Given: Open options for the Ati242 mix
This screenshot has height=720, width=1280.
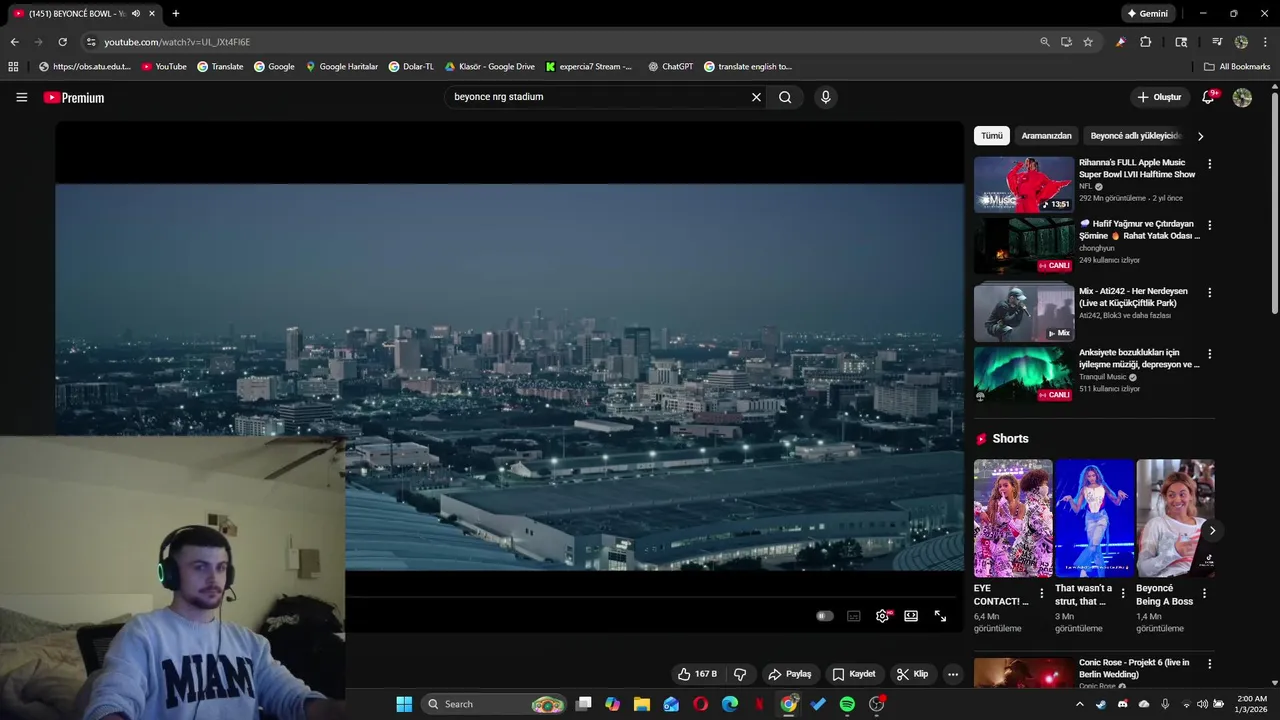Looking at the screenshot, I should [x=1209, y=292].
